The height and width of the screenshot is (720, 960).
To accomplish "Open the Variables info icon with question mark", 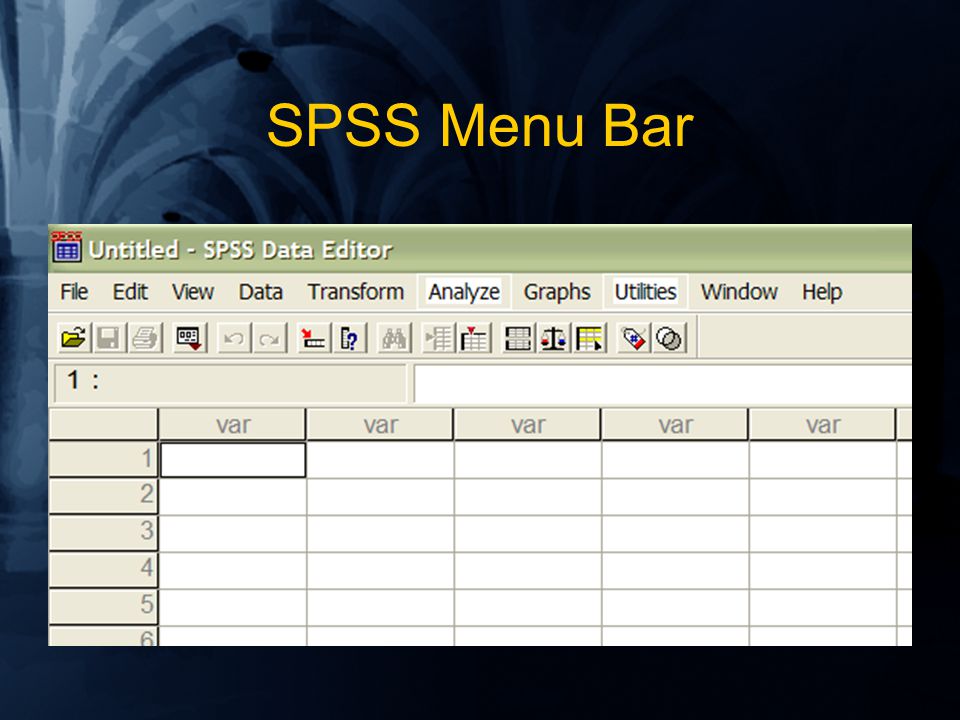I will pos(350,338).
